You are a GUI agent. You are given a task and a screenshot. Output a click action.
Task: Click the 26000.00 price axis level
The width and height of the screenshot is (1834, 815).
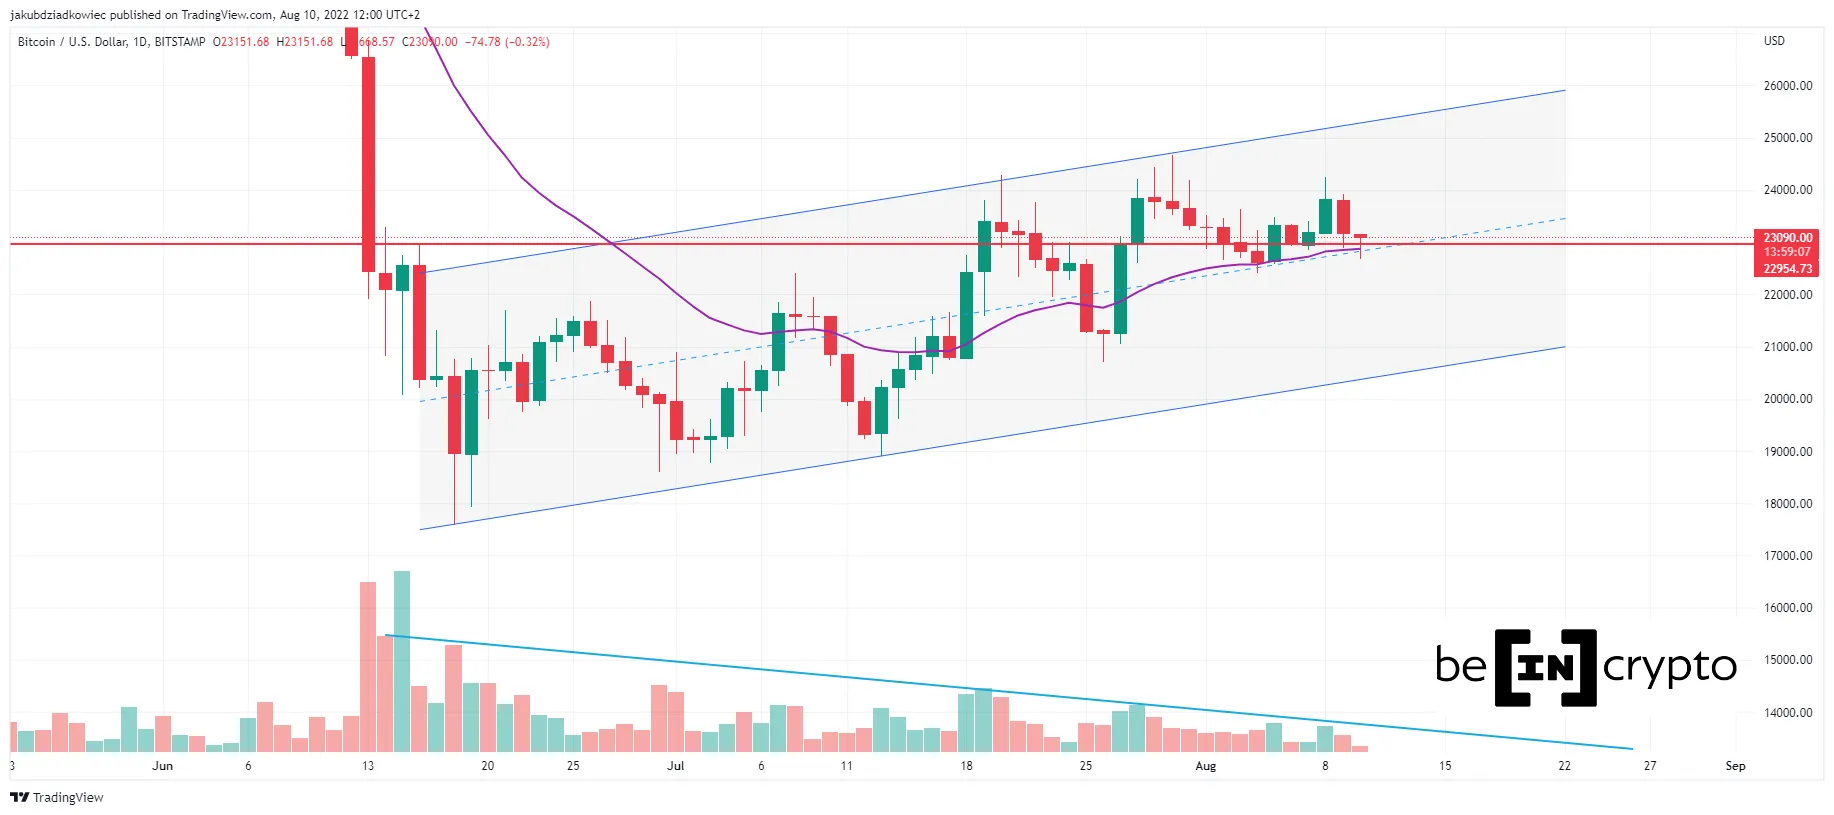coord(1788,86)
